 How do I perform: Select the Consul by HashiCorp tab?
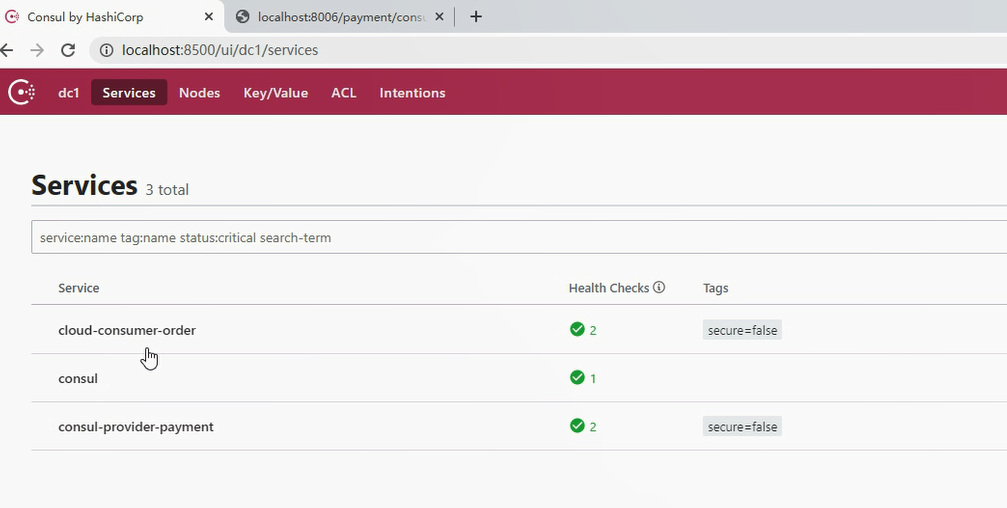click(112, 17)
